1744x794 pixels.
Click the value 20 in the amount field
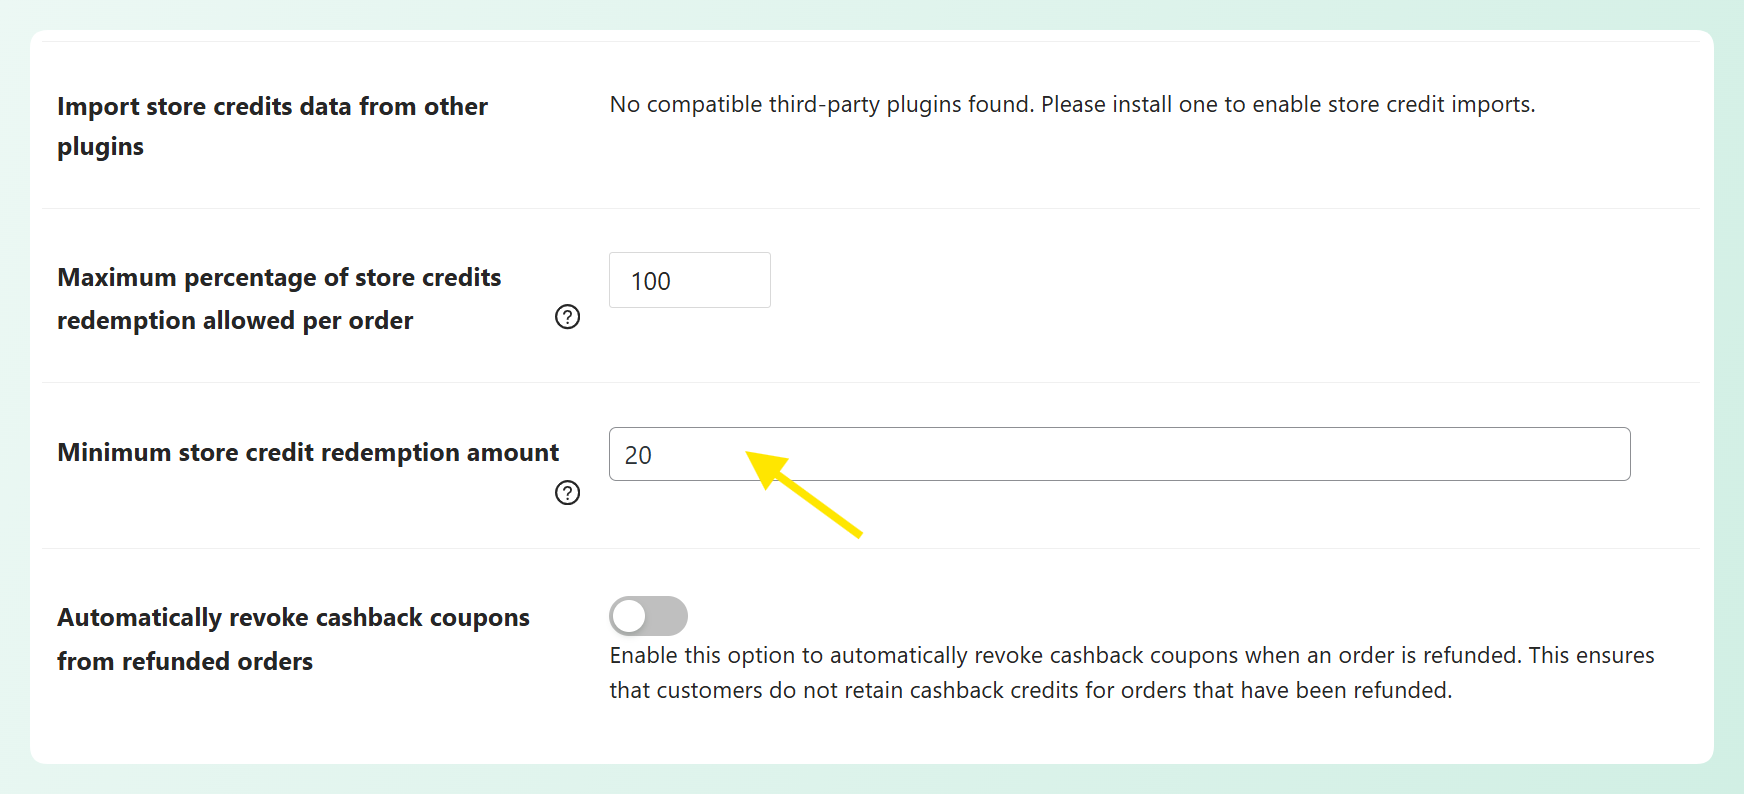point(638,456)
